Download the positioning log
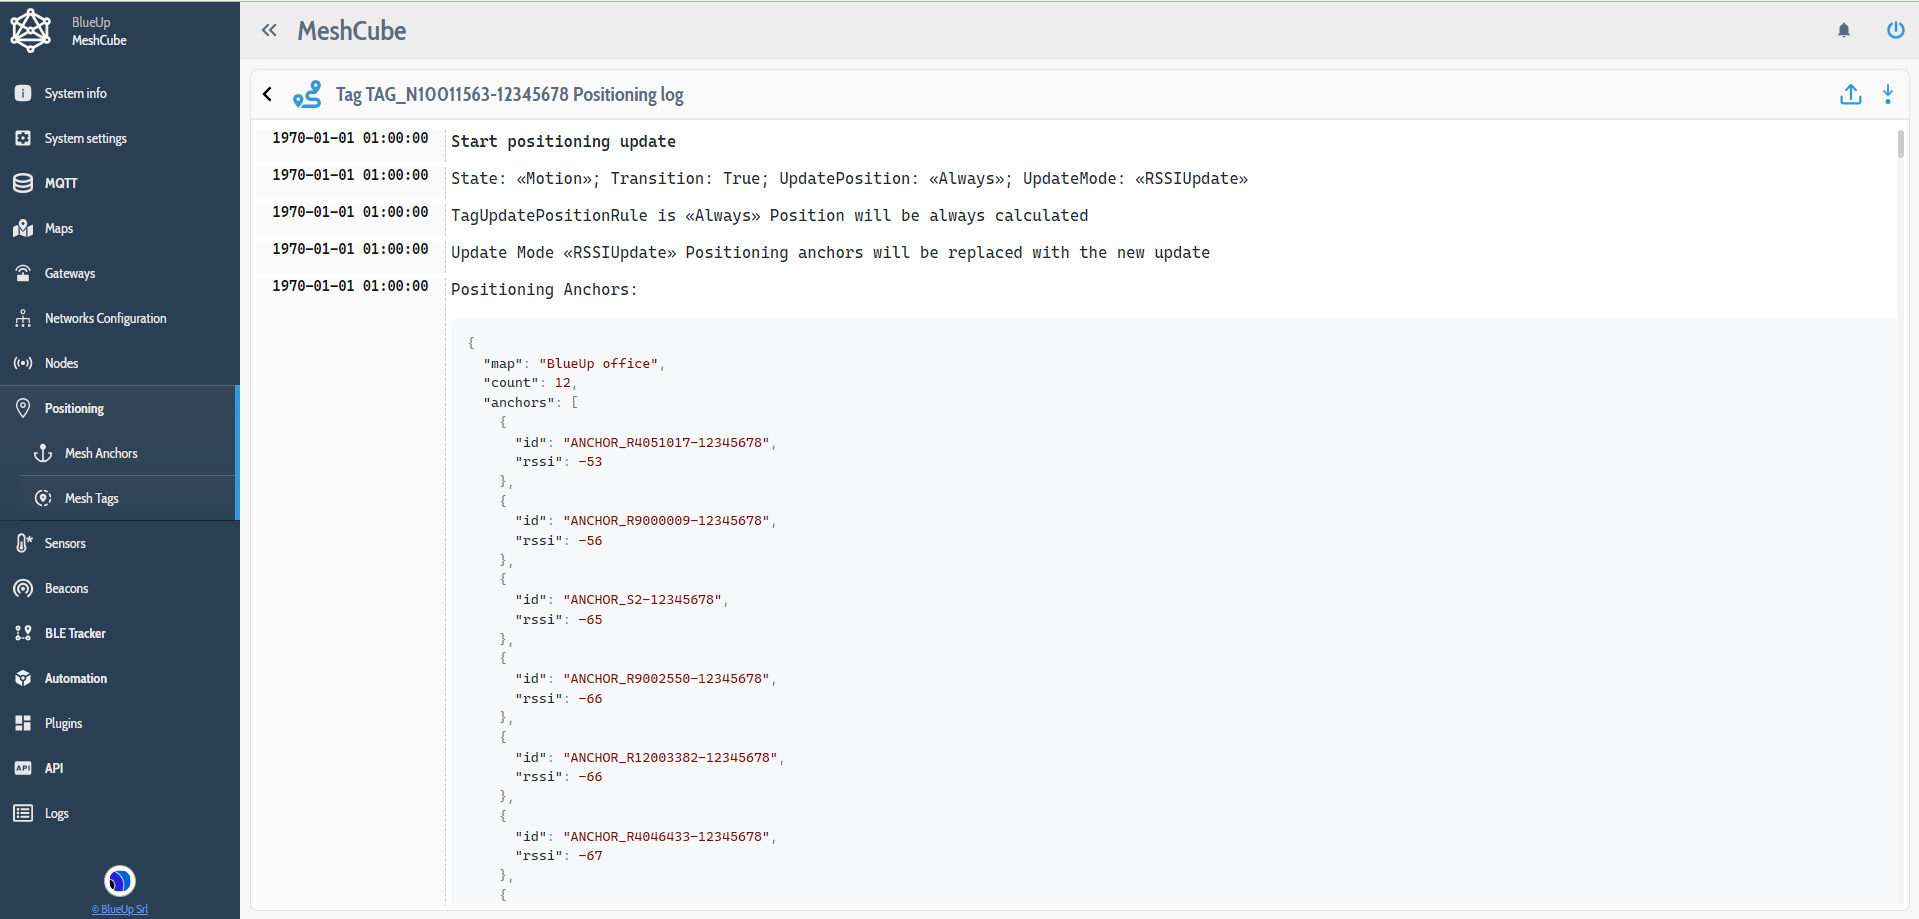The height and width of the screenshot is (919, 1919). 1888,94
